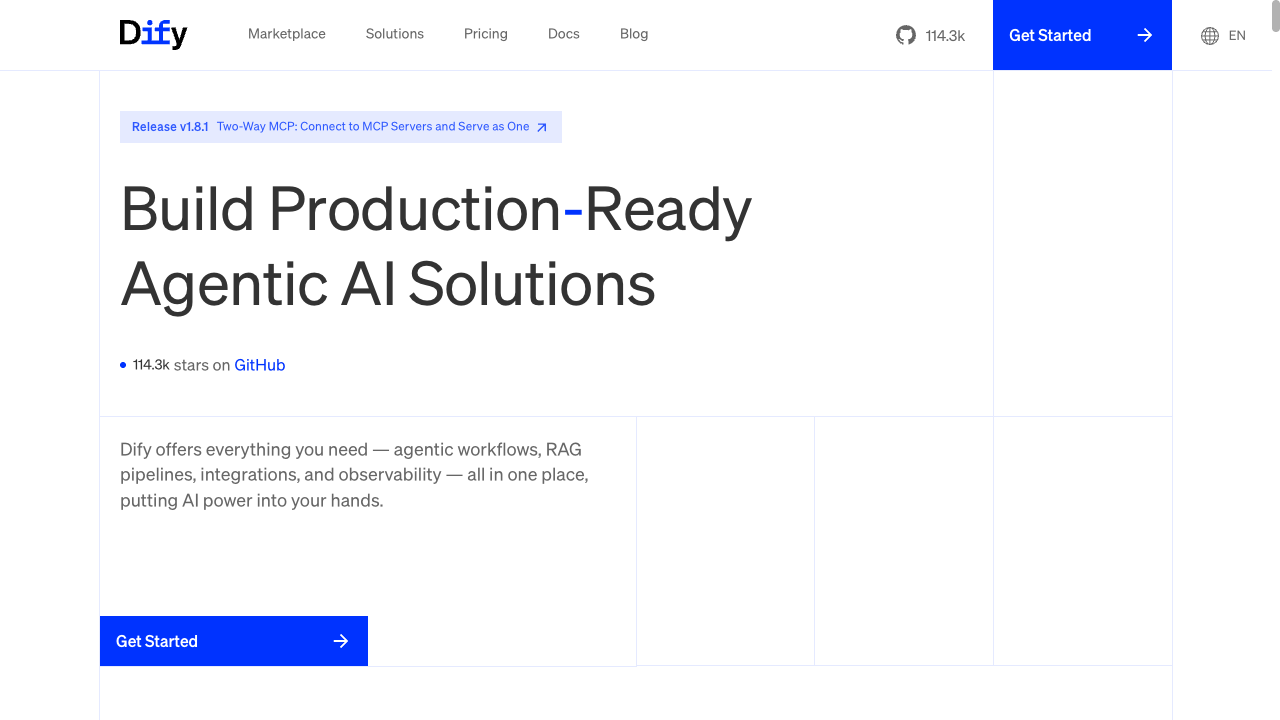1280x720 pixels.
Task: Open the EN language selector
Action: pyautogui.click(x=1237, y=36)
